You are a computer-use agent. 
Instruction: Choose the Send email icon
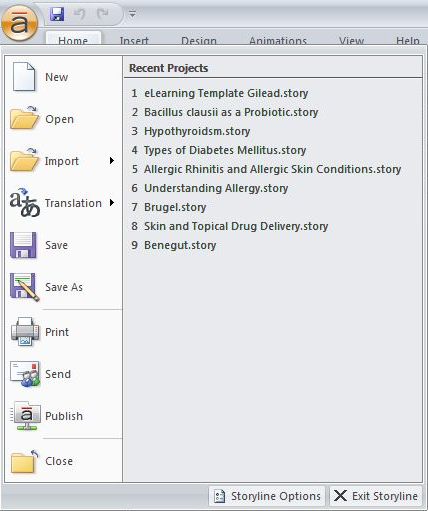tap(25, 374)
